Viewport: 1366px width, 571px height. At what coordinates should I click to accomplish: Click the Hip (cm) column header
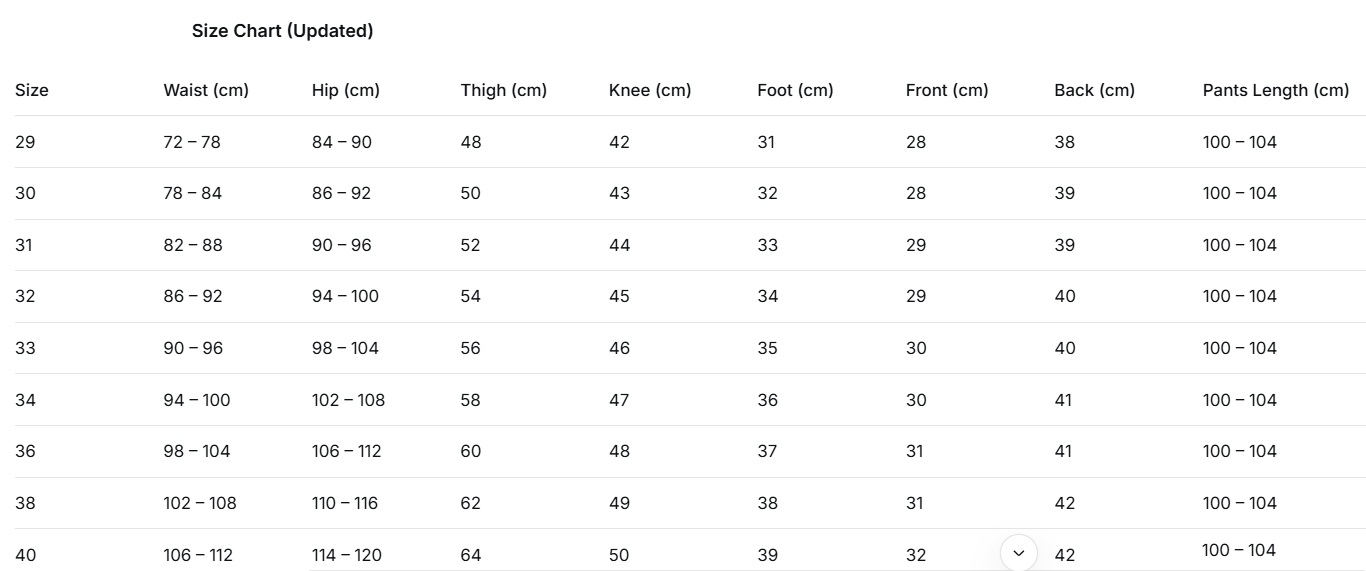tap(346, 90)
